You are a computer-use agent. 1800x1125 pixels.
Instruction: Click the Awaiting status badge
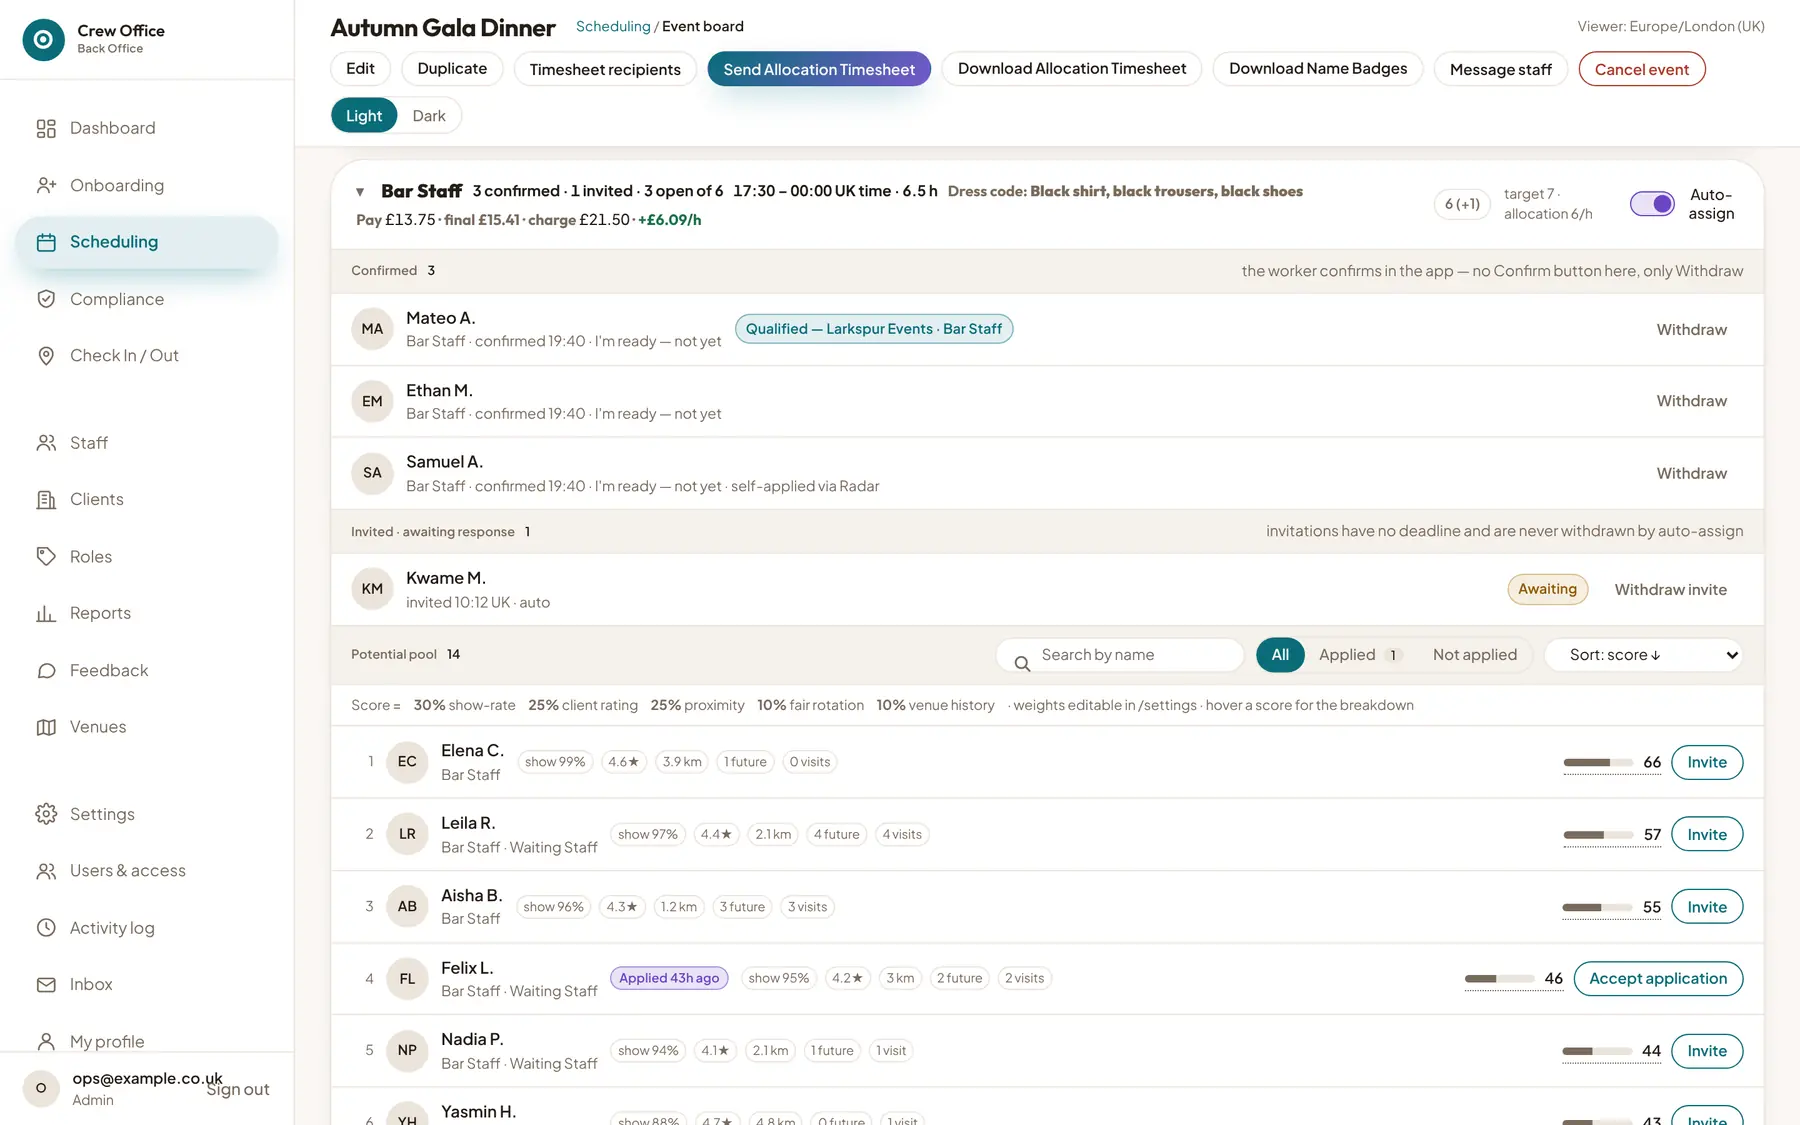1547,590
